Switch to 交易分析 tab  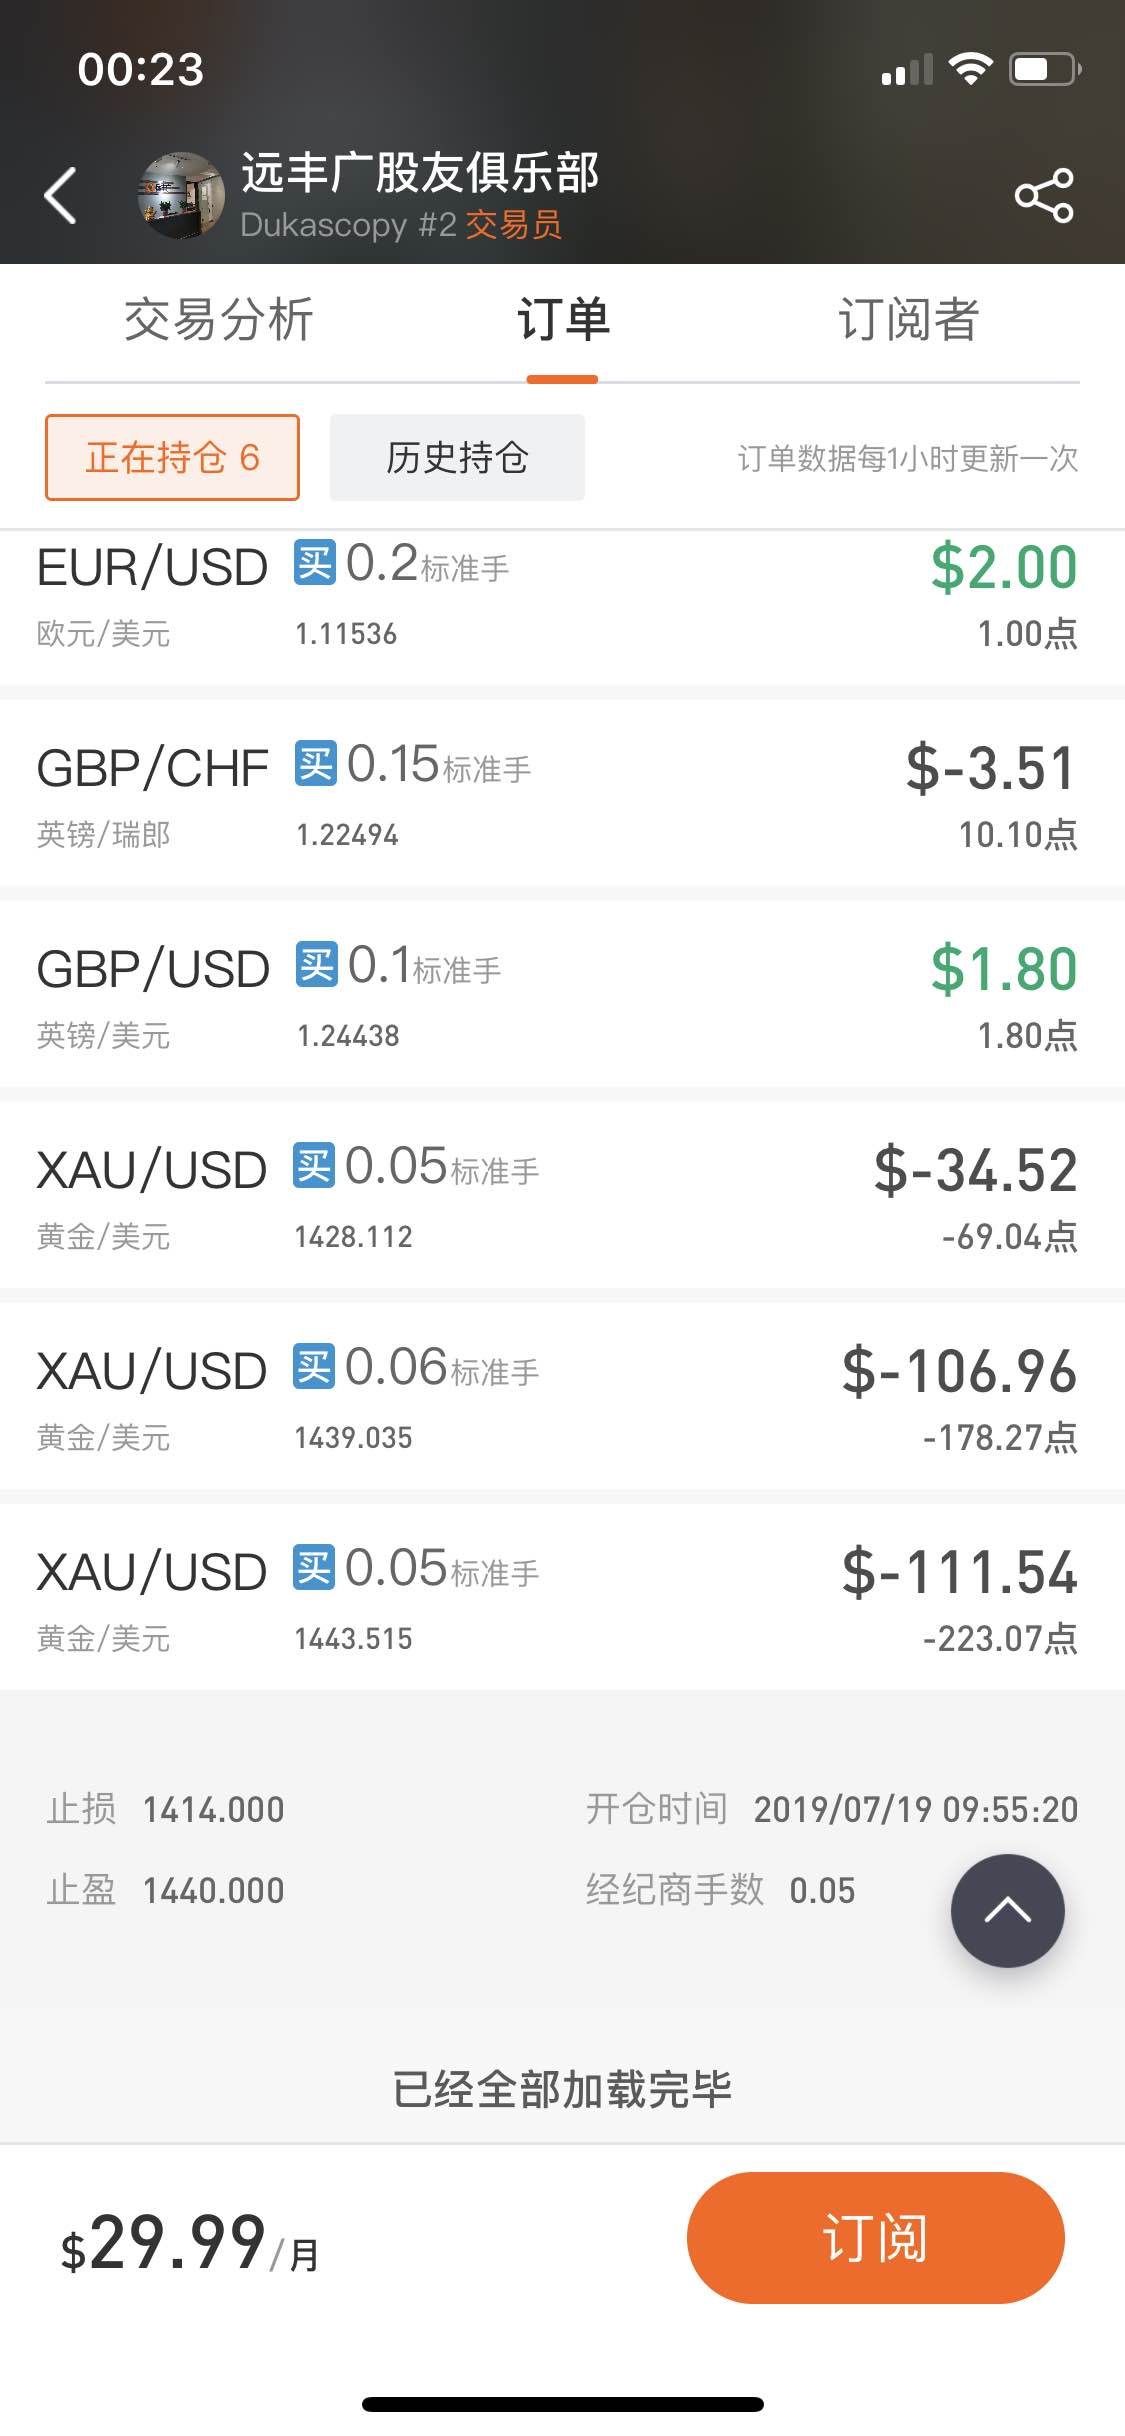(x=218, y=320)
